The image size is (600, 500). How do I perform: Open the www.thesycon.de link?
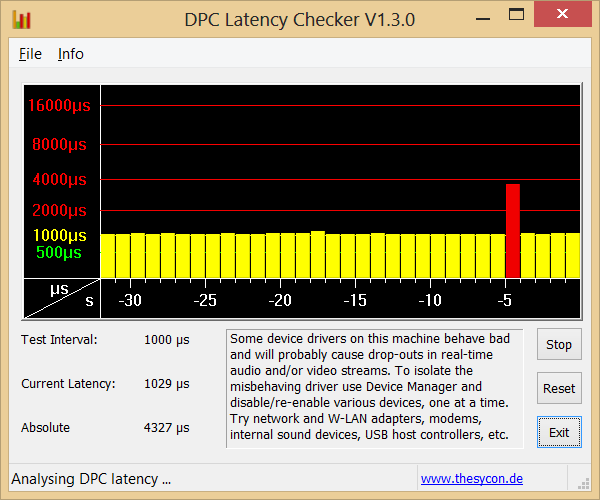click(x=472, y=479)
